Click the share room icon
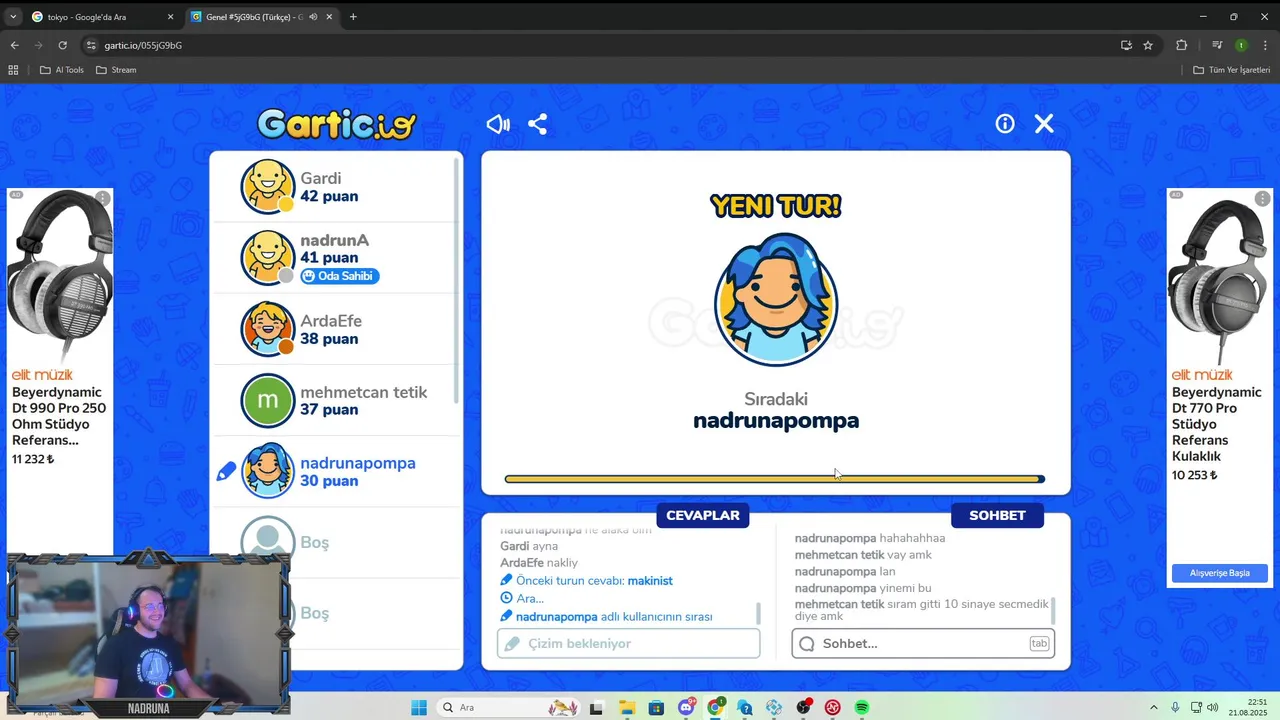This screenshot has width=1280, height=720. point(537,124)
